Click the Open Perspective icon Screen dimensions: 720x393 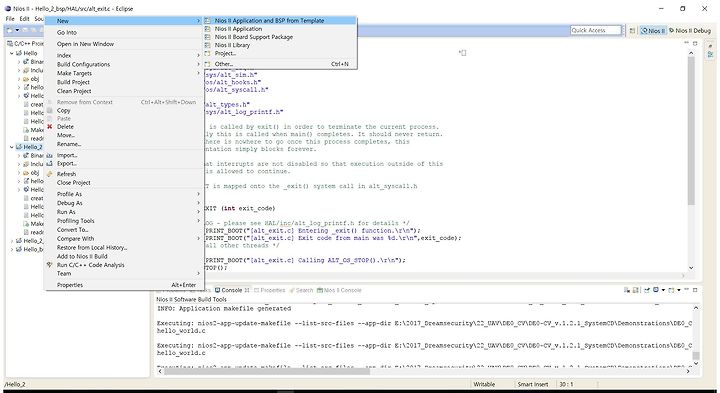pos(632,30)
